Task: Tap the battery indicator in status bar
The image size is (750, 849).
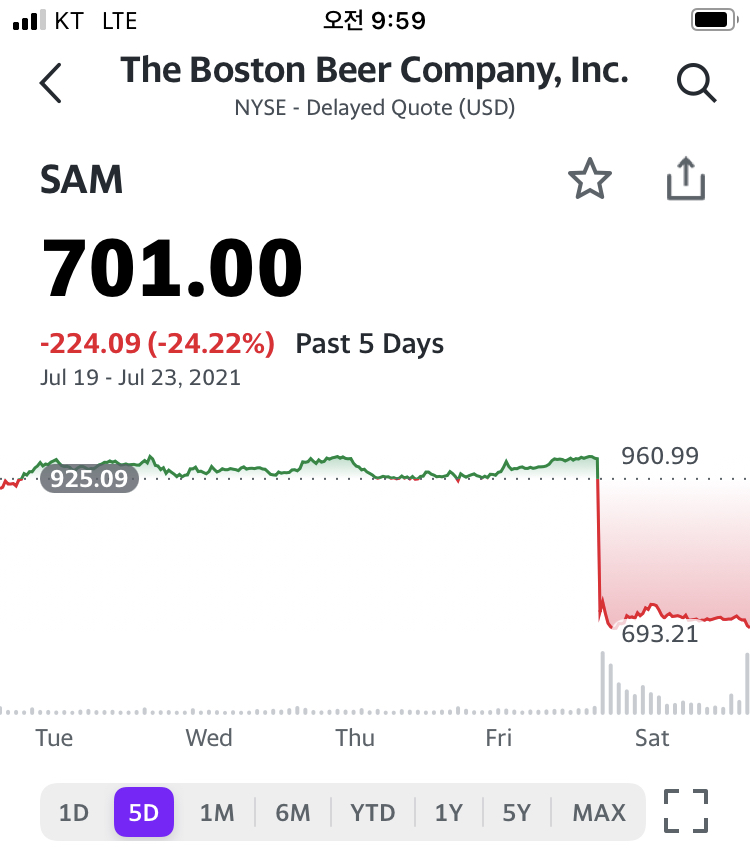Action: click(713, 21)
